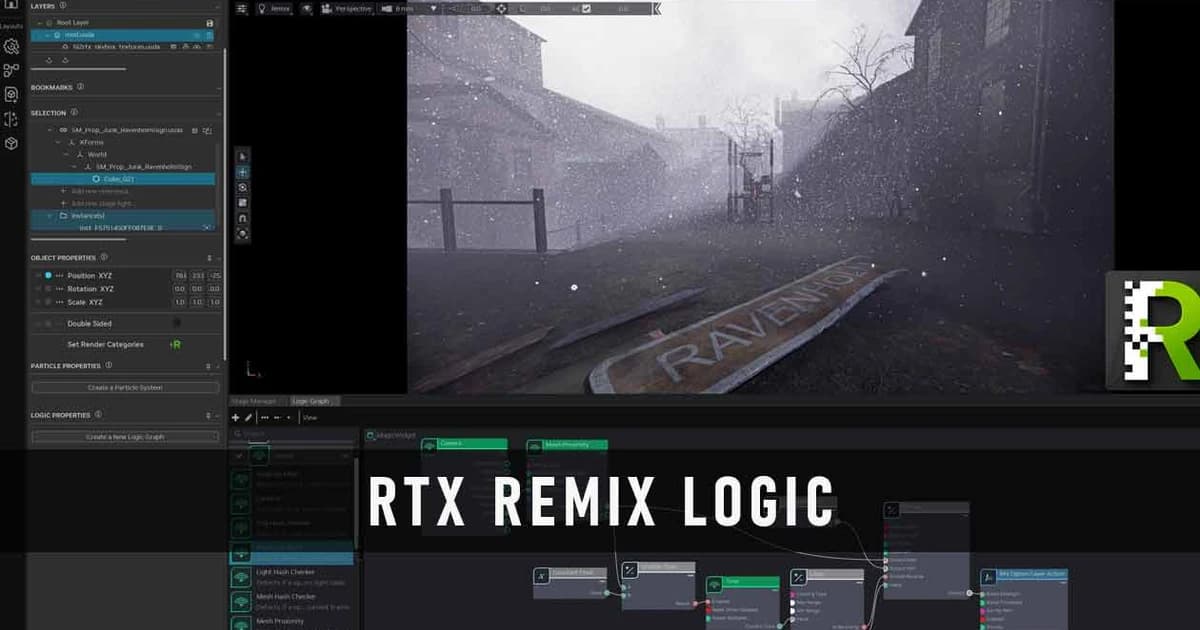Click the Remix lightbulb icon in the viewport toolbar
Screen dimensions: 1200x630
tap(262, 9)
